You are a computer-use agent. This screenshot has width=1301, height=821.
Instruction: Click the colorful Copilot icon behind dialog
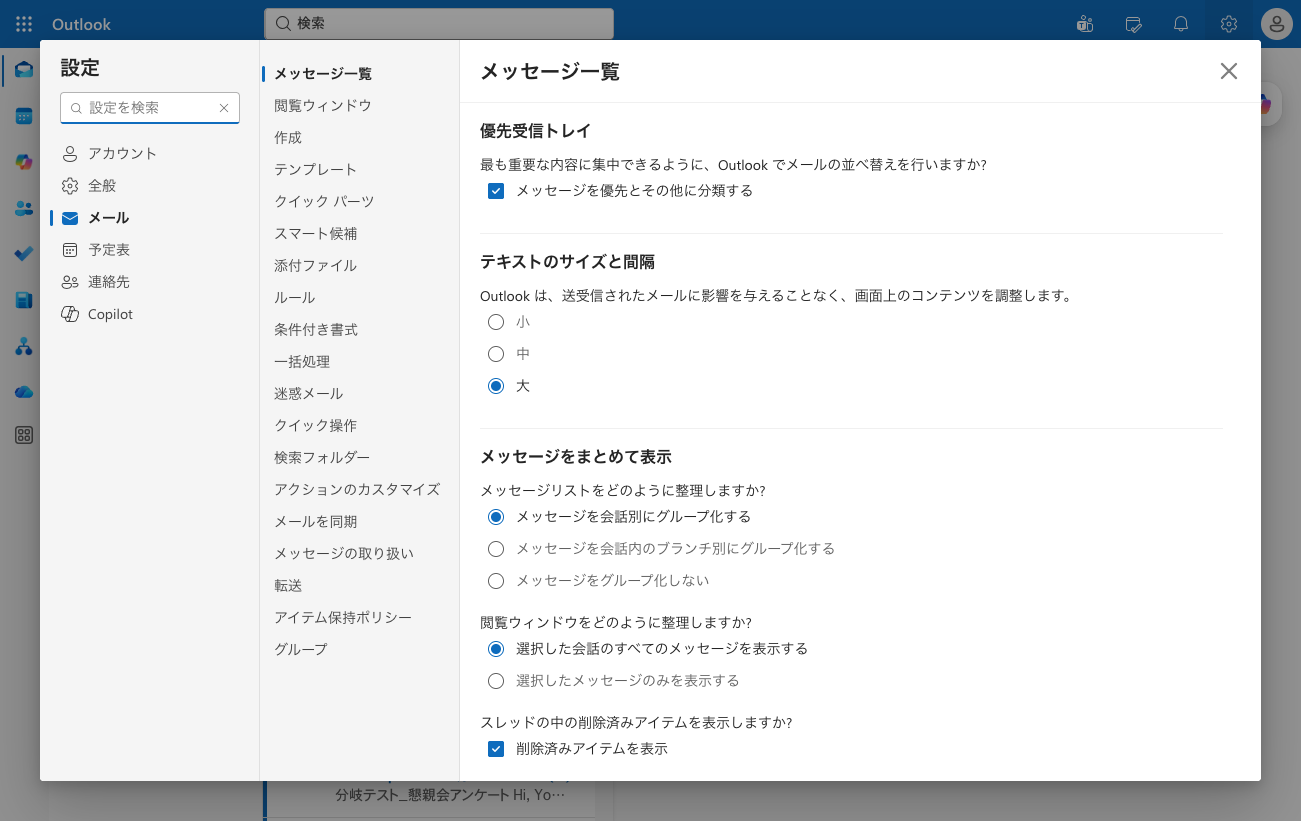(1266, 104)
